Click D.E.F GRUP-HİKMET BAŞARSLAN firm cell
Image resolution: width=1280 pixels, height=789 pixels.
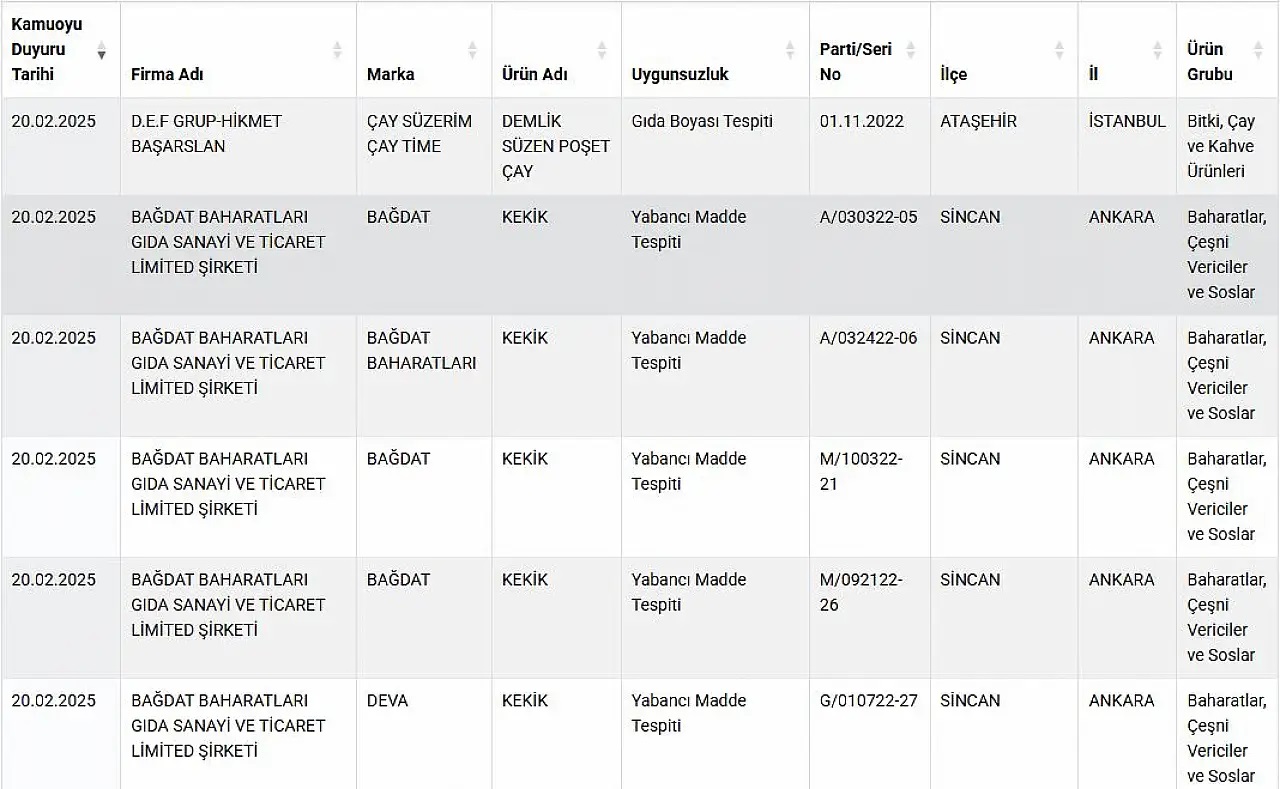206,133
